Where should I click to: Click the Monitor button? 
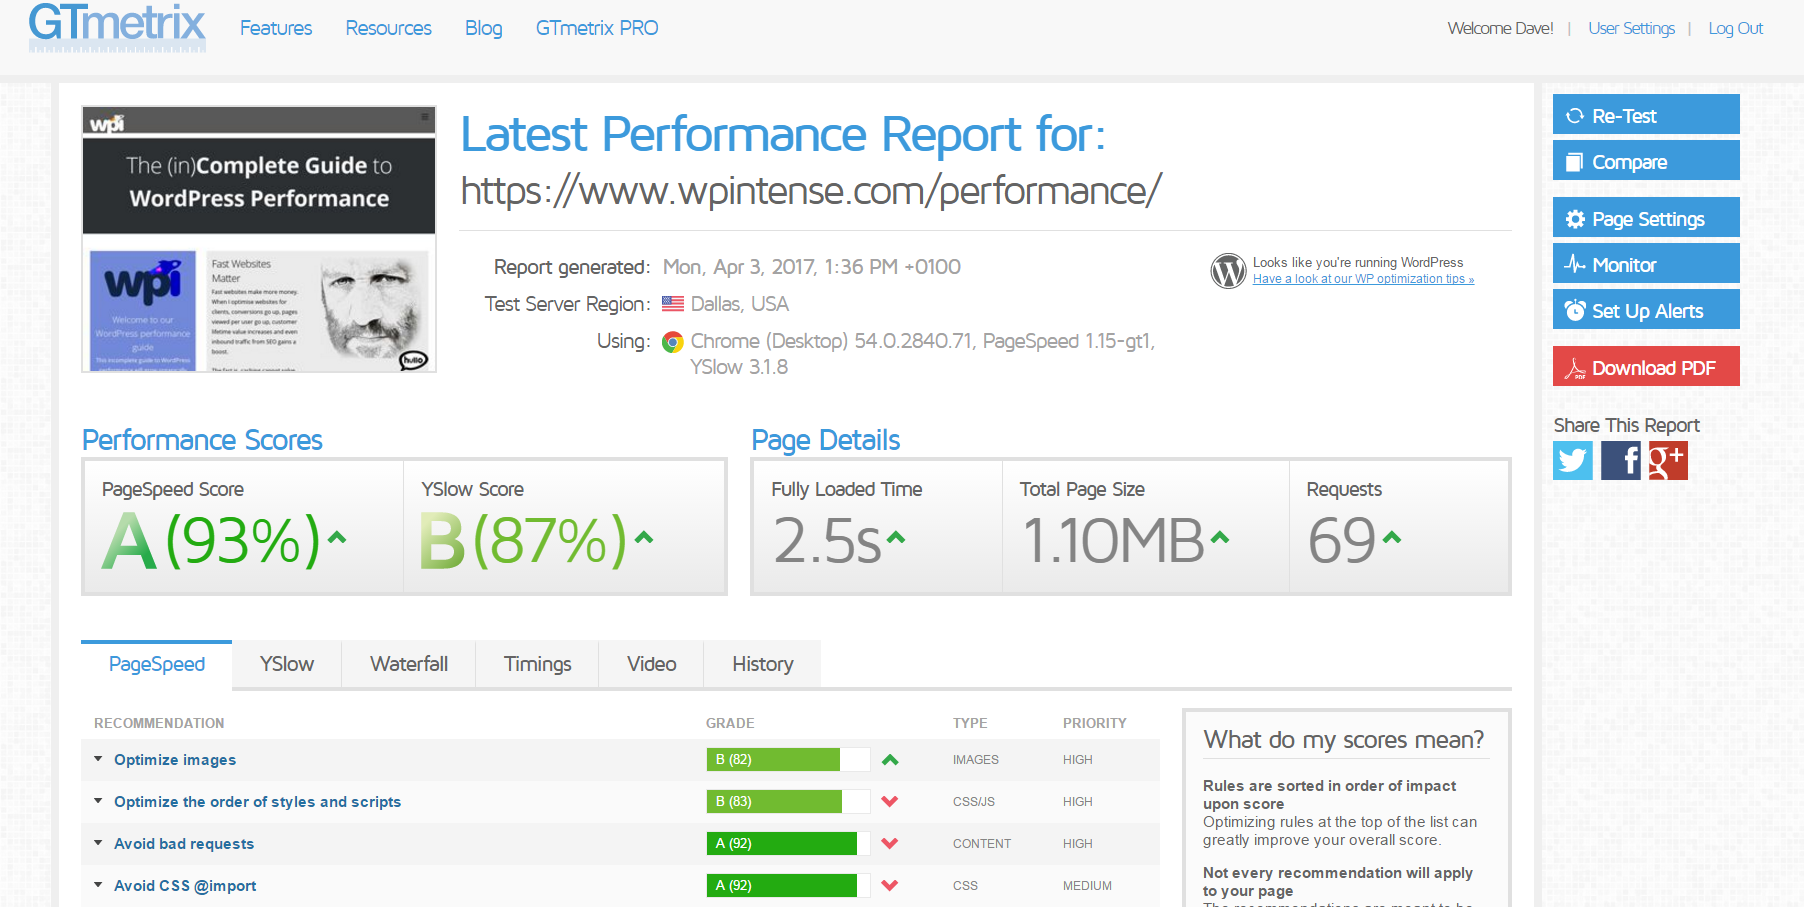(1646, 263)
